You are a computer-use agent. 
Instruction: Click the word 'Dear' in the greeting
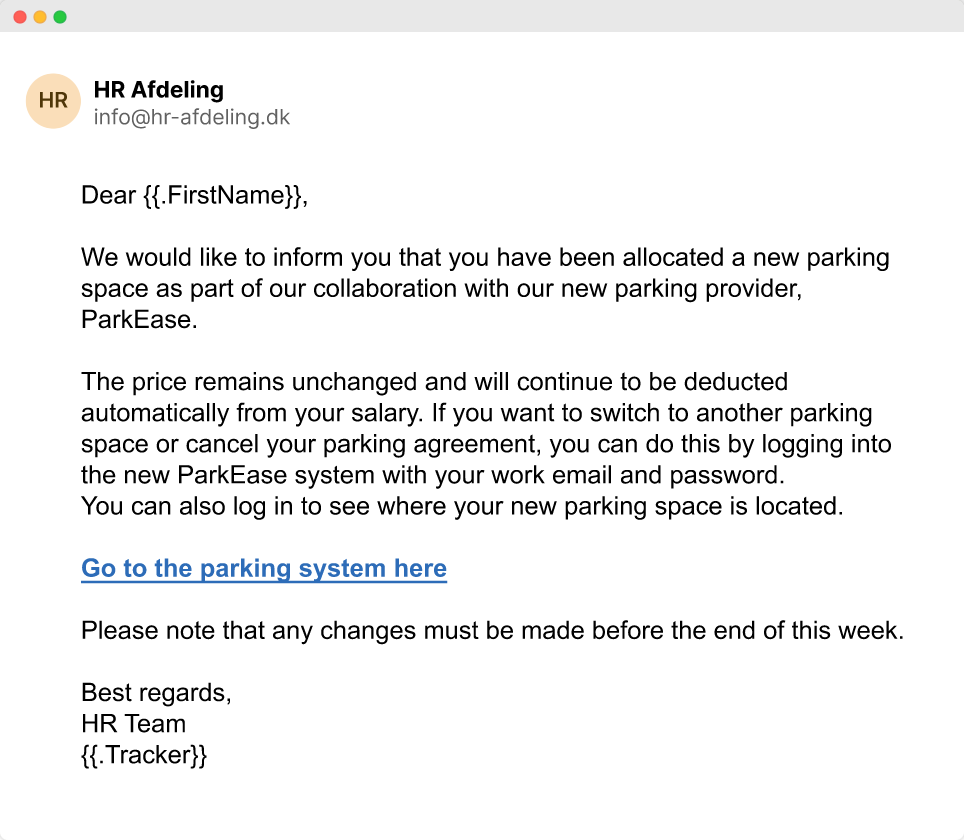tap(108, 195)
